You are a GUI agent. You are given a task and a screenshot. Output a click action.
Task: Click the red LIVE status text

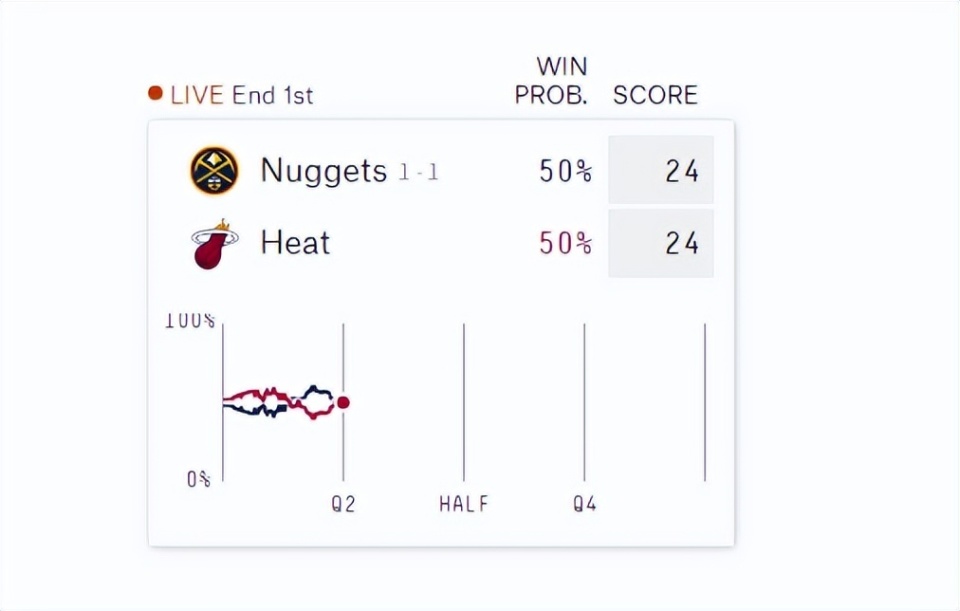[197, 95]
